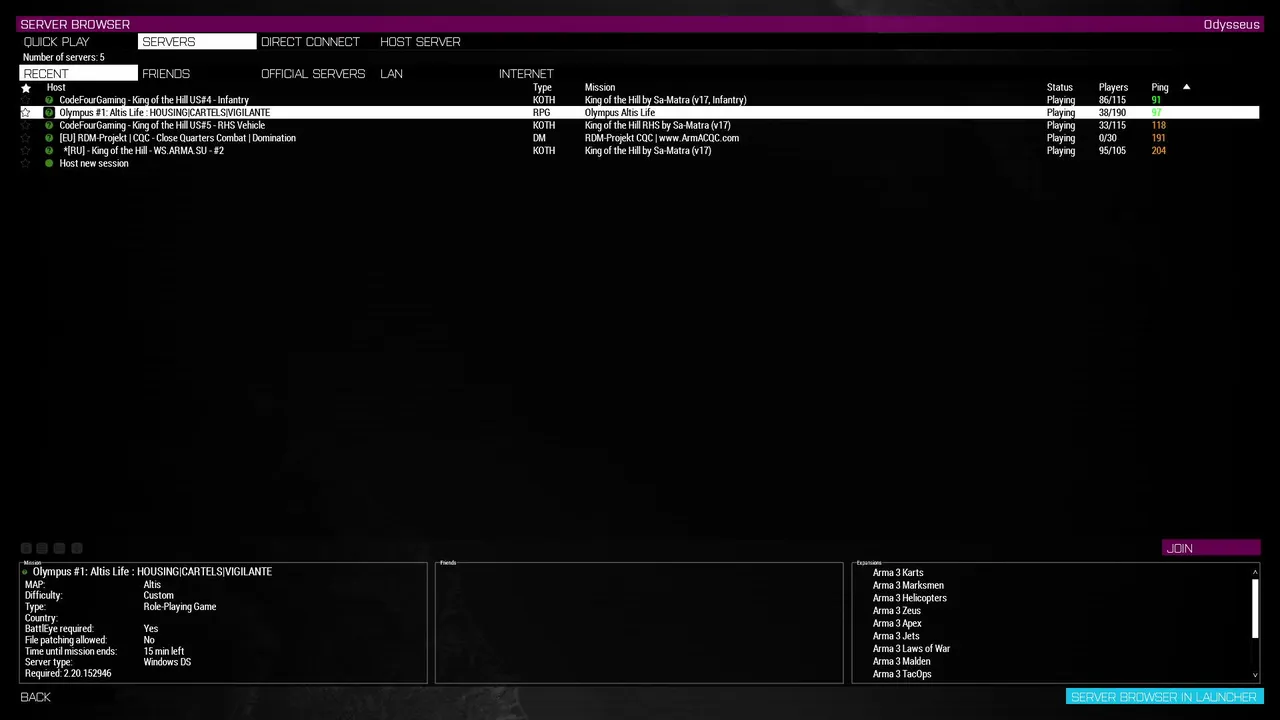Image resolution: width=1280 pixels, height=720 pixels.
Task: Click the green status icon of US#4 Infantry
Action: click(49, 100)
